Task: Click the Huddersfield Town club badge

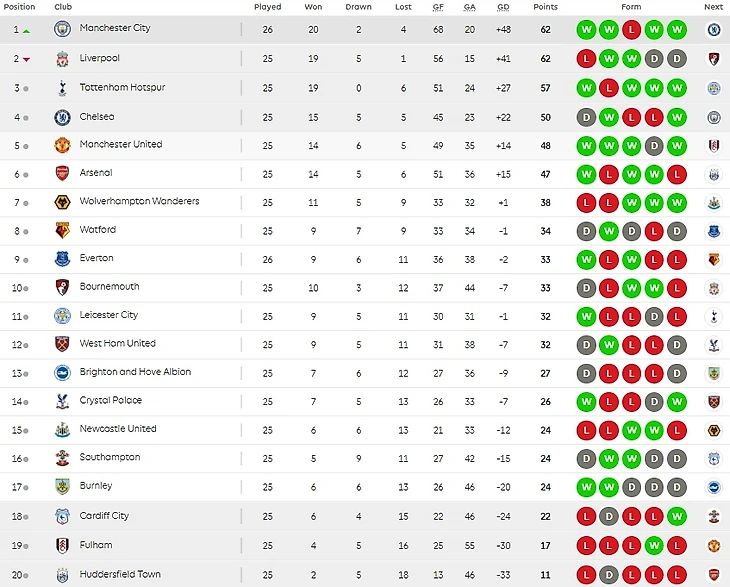Action: [x=62, y=575]
